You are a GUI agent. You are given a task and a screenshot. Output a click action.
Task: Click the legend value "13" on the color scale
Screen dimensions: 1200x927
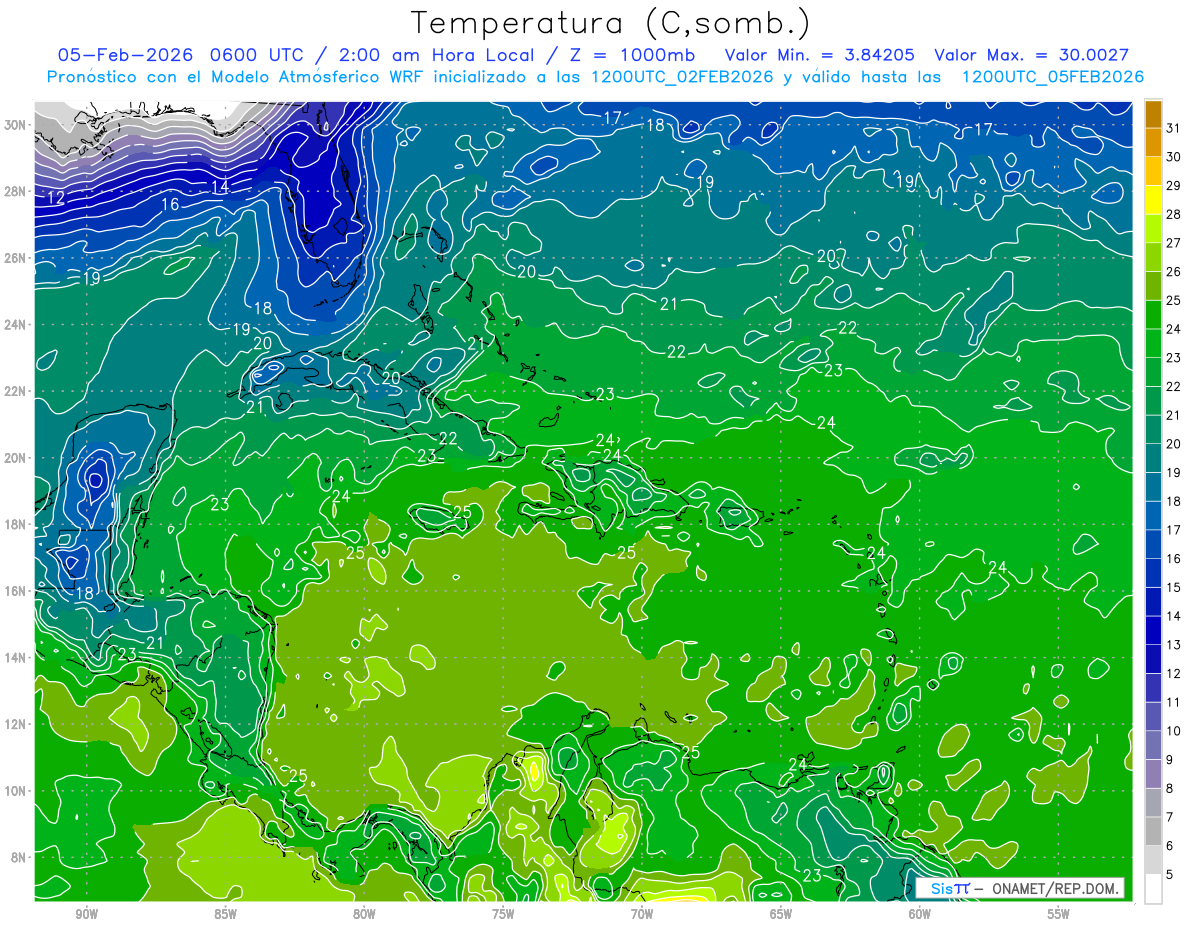click(1174, 645)
